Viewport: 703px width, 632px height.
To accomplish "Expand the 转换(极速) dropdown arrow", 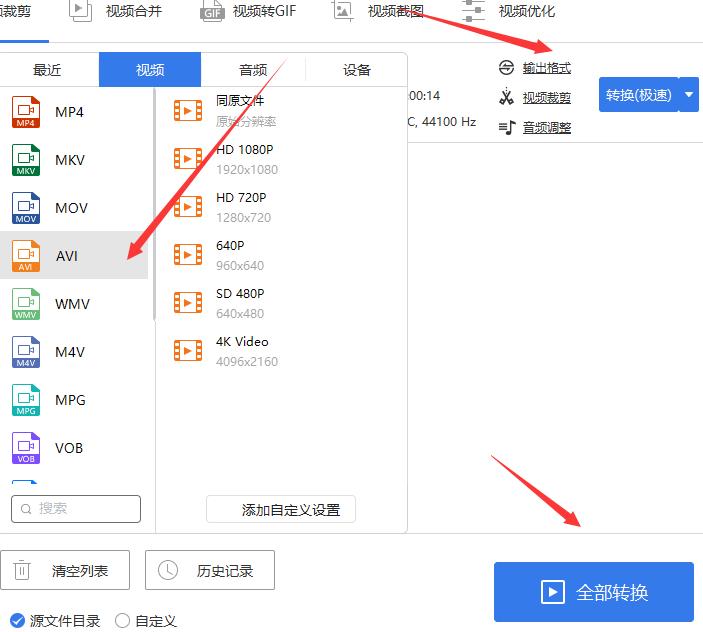I will point(689,95).
